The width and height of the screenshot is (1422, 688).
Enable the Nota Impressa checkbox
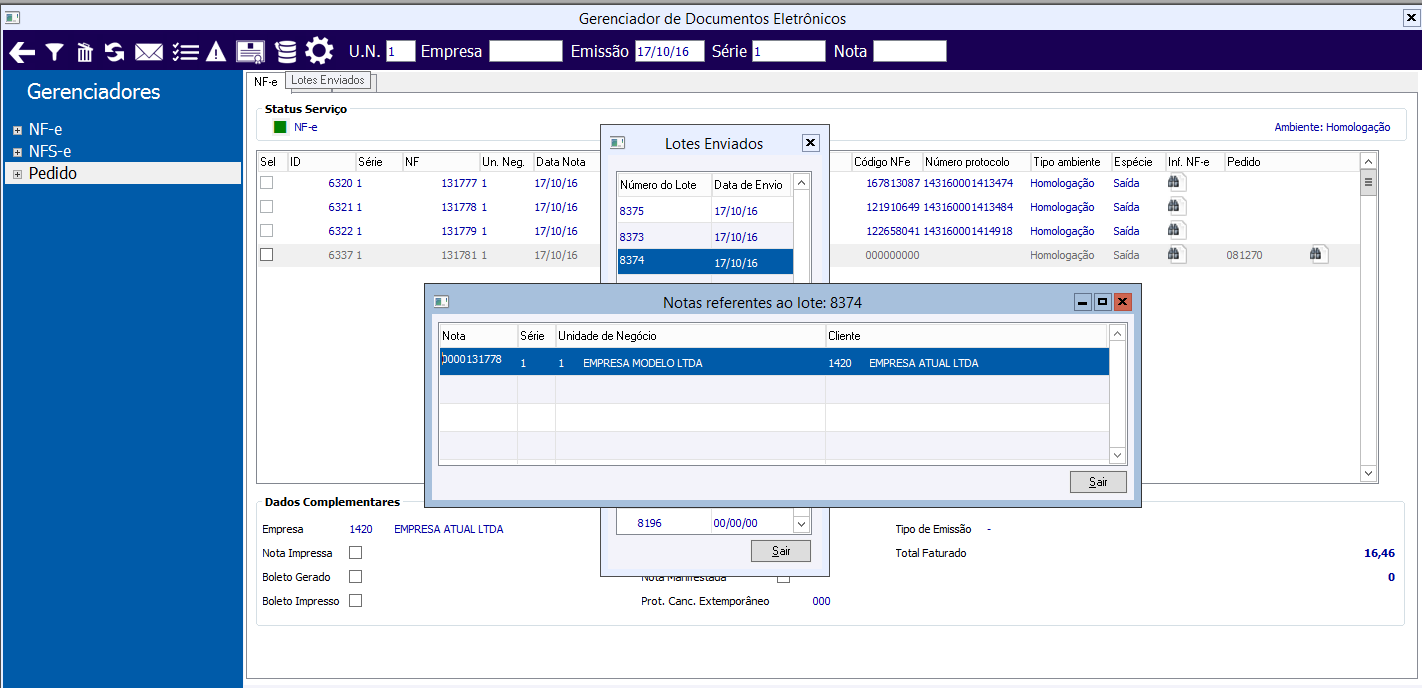click(x=355, y=553)
